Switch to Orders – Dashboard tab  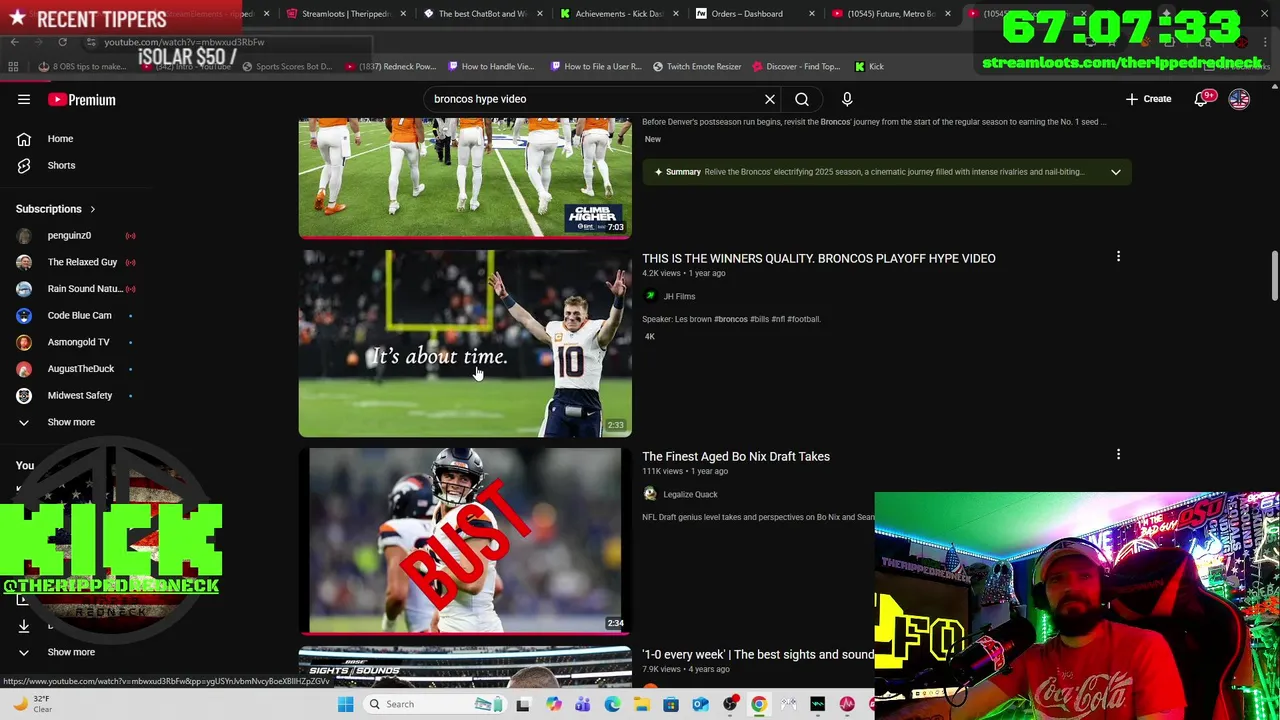click(x=755, y=14)
